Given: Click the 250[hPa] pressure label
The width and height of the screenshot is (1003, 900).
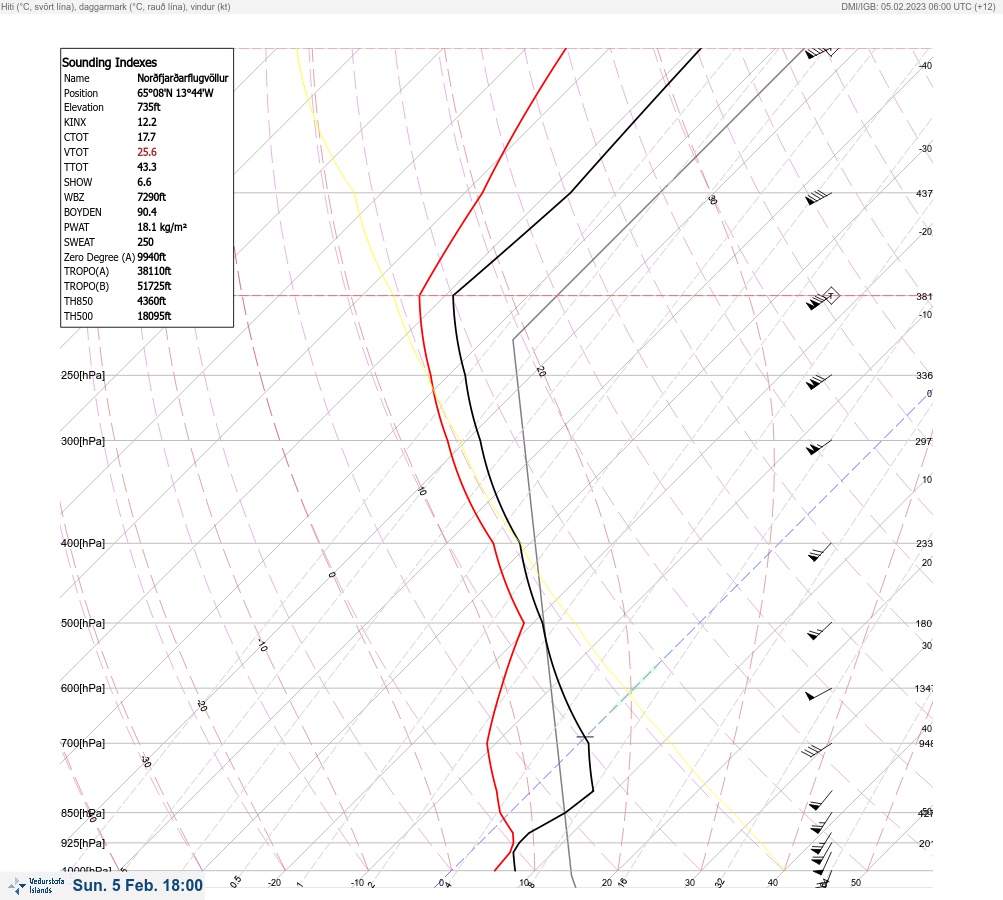Looking at the screenshot, I should 83,375.
